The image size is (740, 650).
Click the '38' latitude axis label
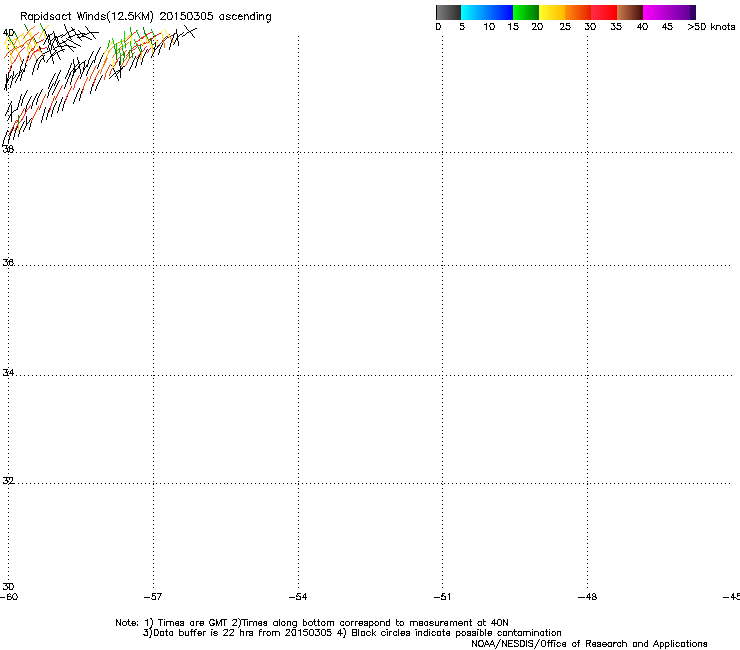(x=8, y=149)
